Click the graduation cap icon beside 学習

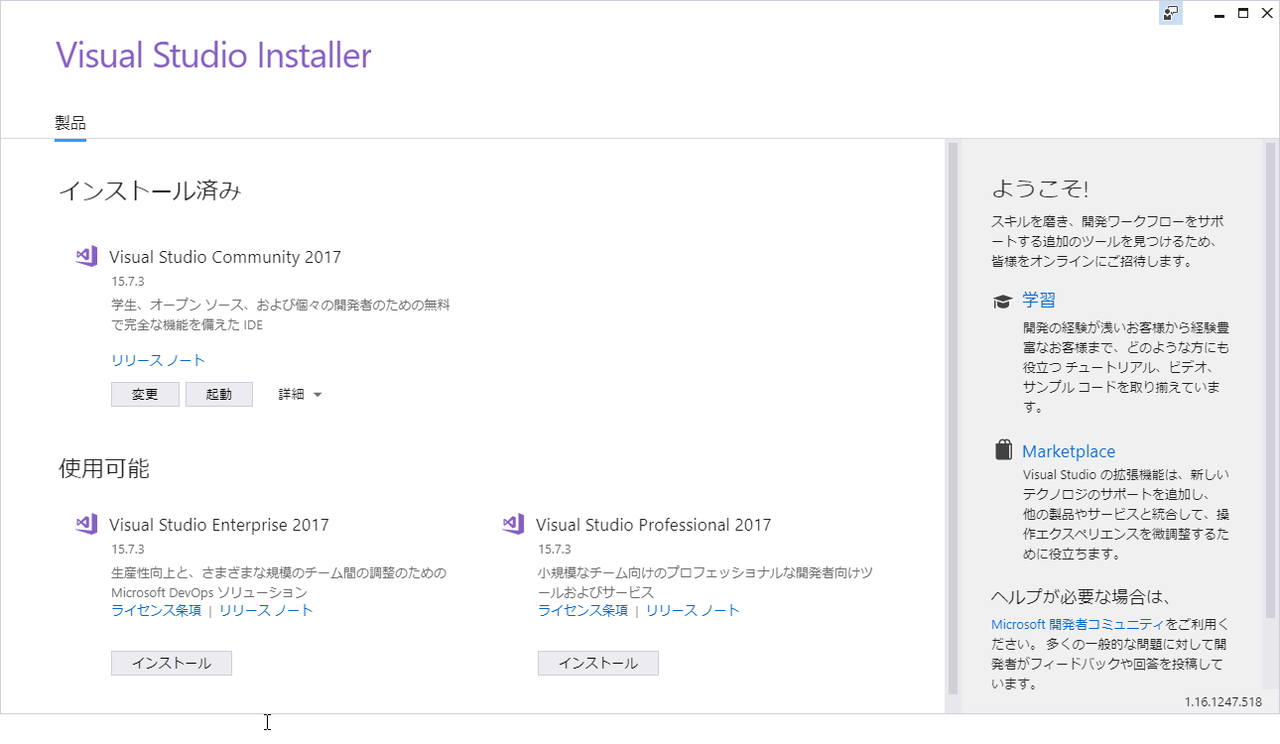click(1003, 300)
